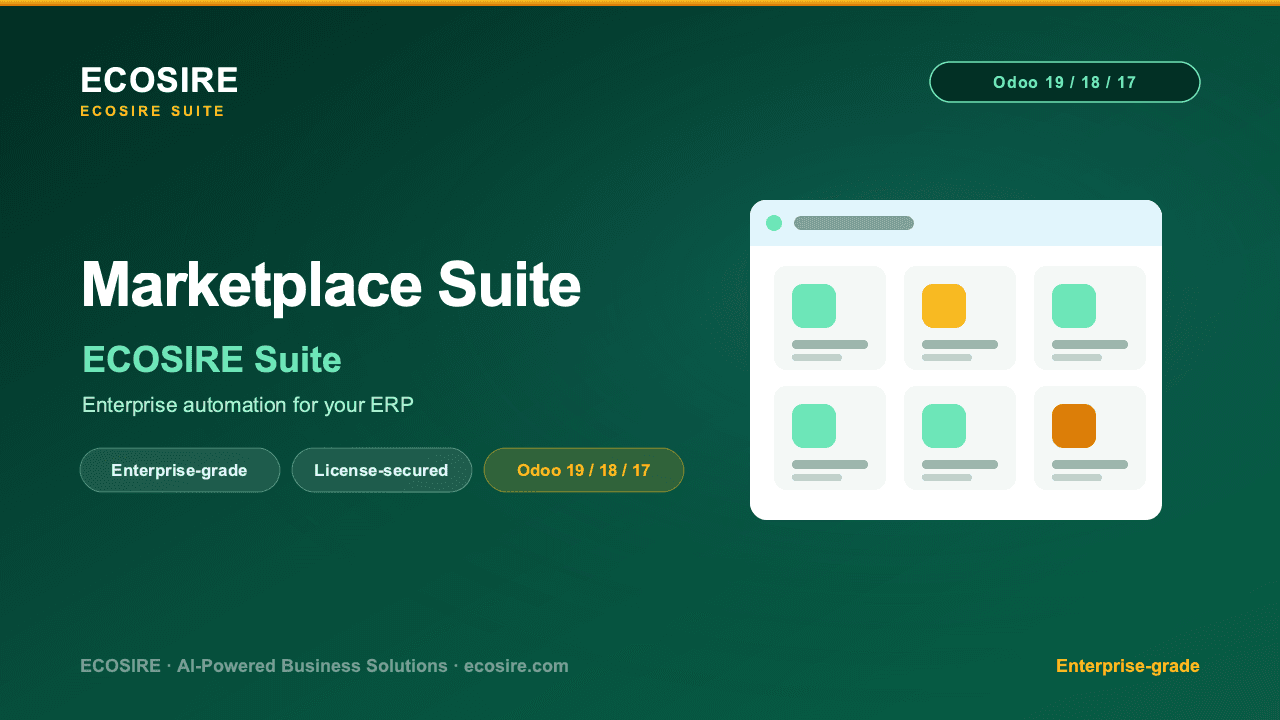1280x720 pixels.
Task: Click the Marketplace Suite heading
Action: coord(331,285)
